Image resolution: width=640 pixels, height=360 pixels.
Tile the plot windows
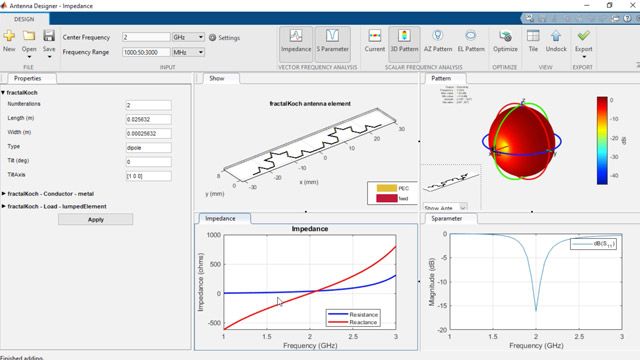tap(533, 41)
